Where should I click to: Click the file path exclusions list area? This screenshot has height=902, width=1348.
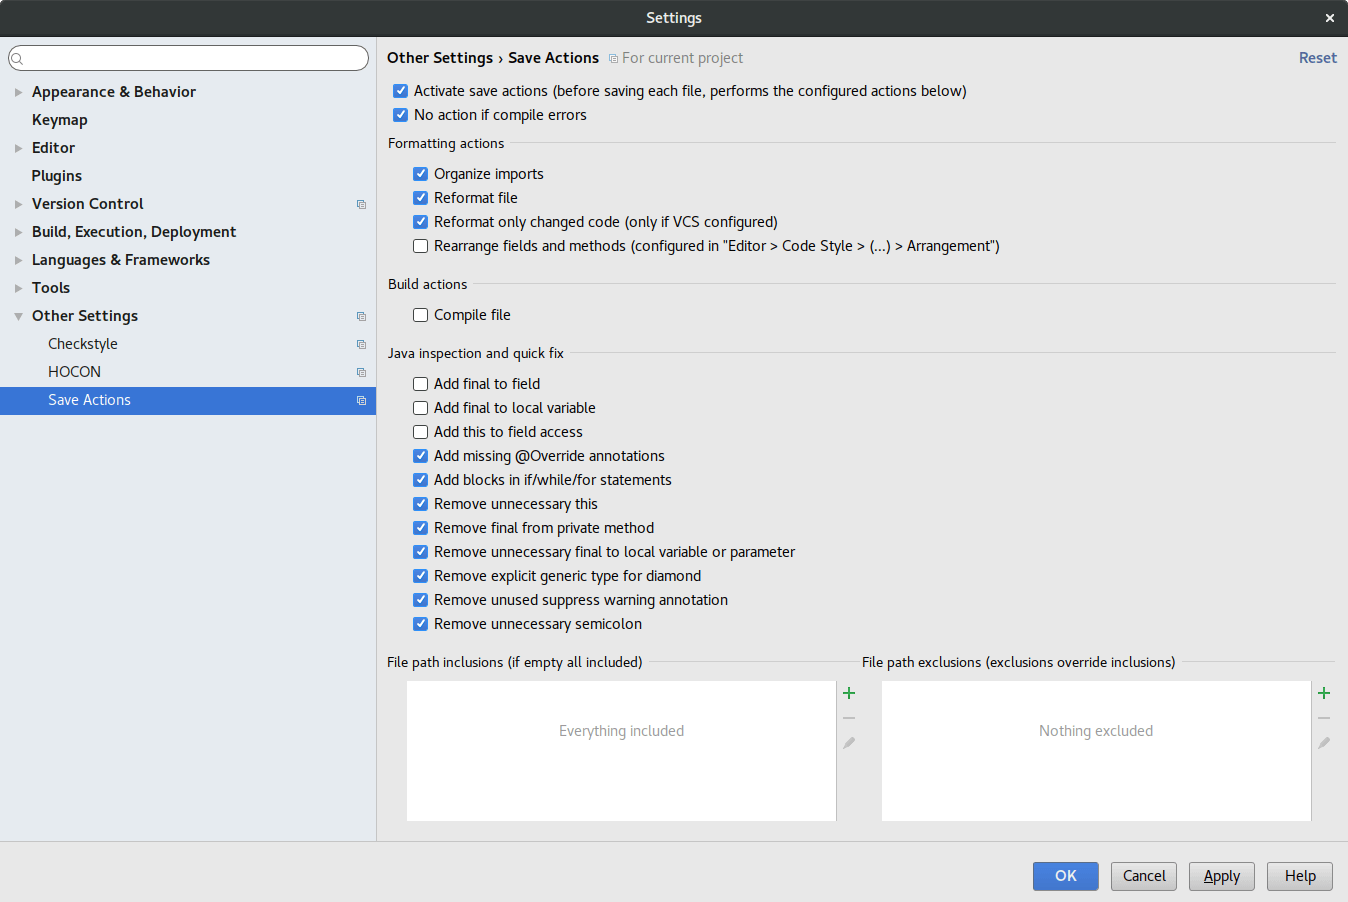tap(1096, 751)
